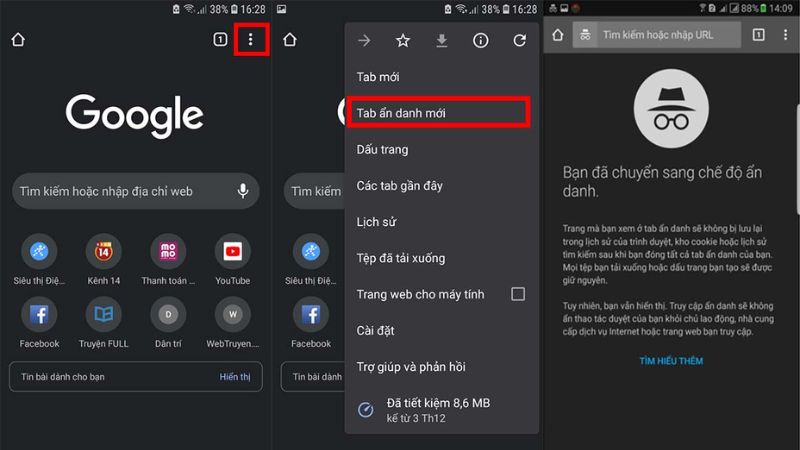Tap page info icon in menu toolbar
Image resolution: width=800 pixels, height=450 pixels.
pyautogui.click(x=481, y=40)
